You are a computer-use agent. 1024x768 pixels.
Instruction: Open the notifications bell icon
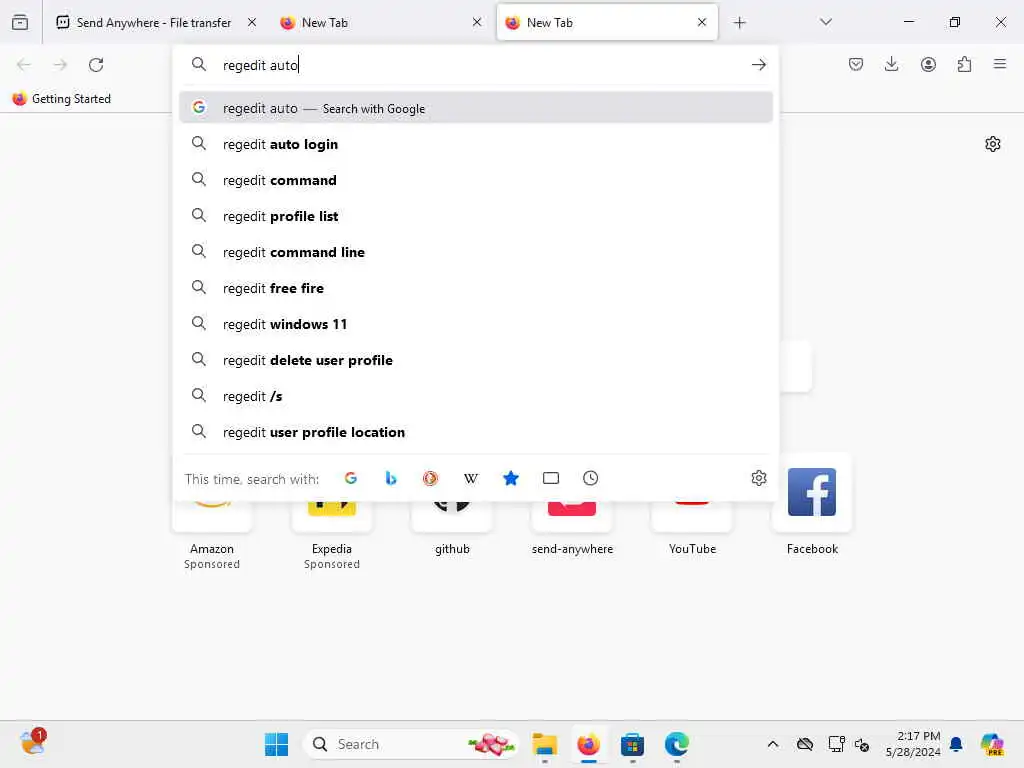[956, 744]
